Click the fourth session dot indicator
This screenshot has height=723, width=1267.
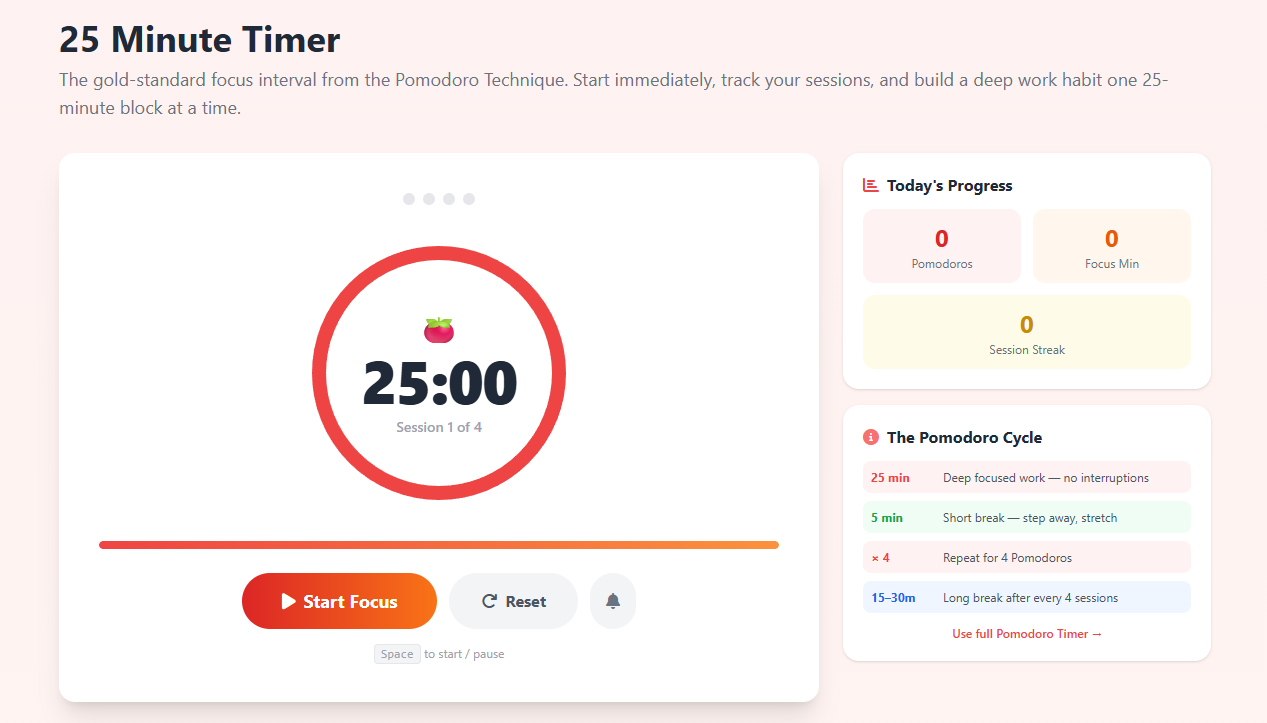[x=469, y=199]
